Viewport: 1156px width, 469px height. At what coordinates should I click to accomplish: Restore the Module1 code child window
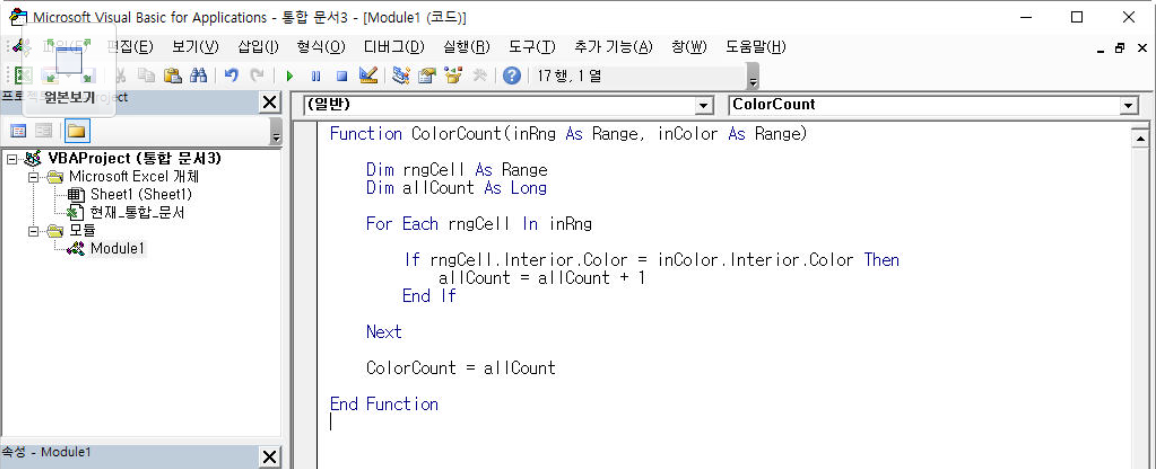(1120, 49)
